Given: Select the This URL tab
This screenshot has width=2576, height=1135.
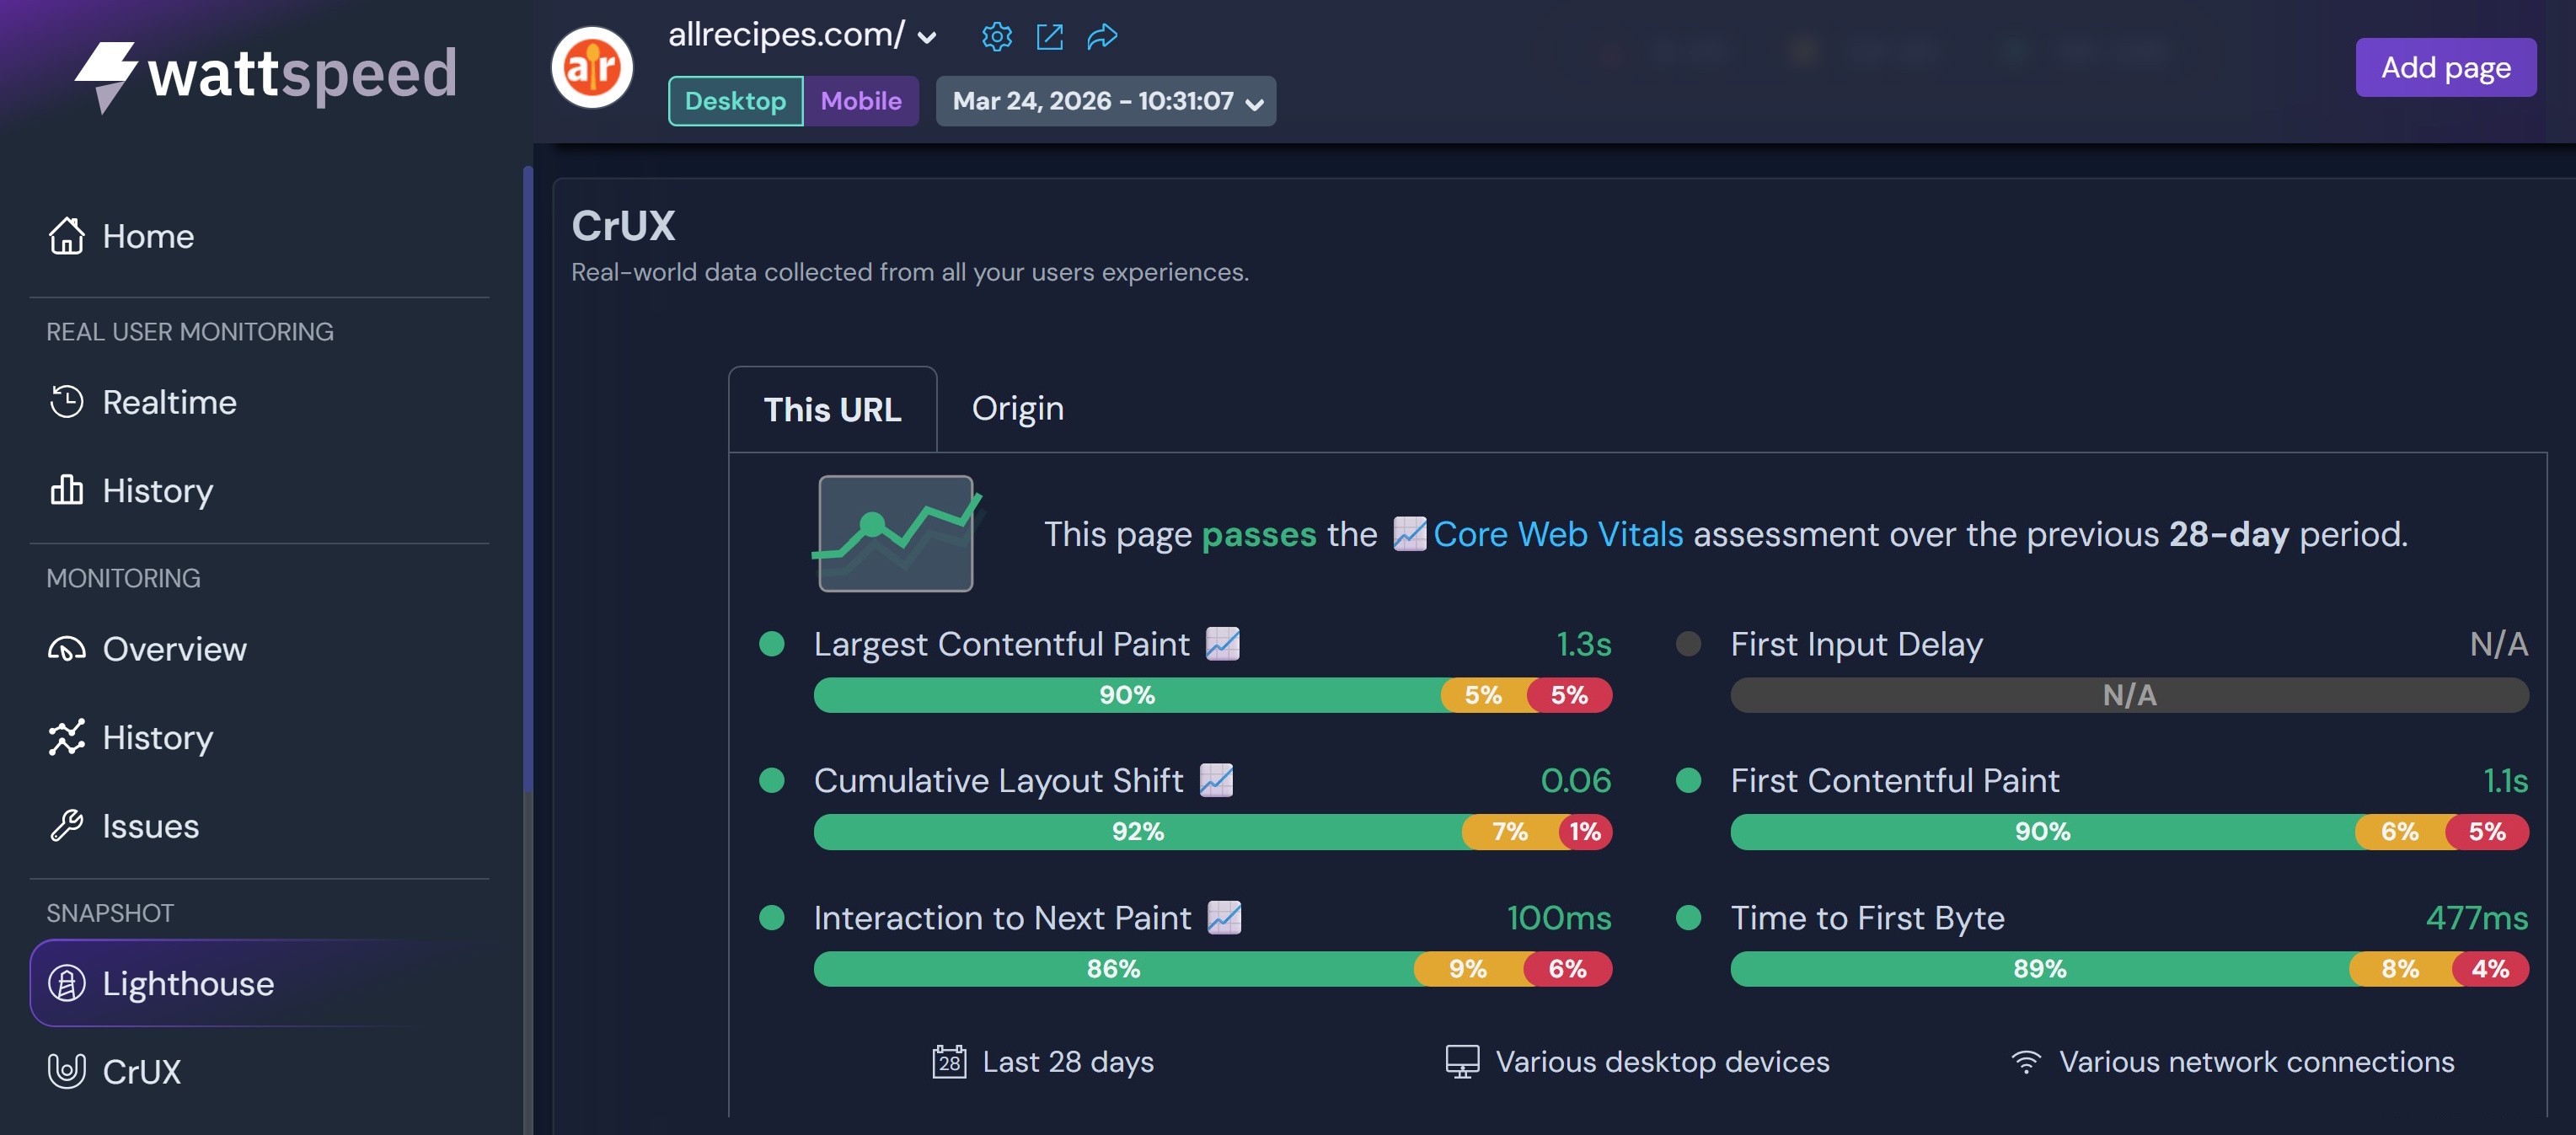Looking at the screenshot, I should (x=832, y=409).
